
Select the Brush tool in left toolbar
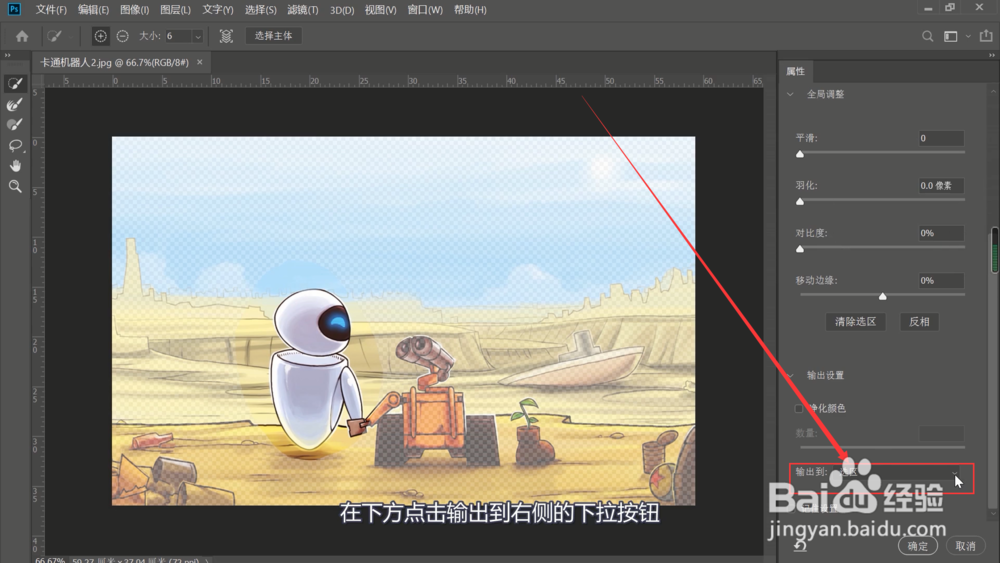pos(15,124)
